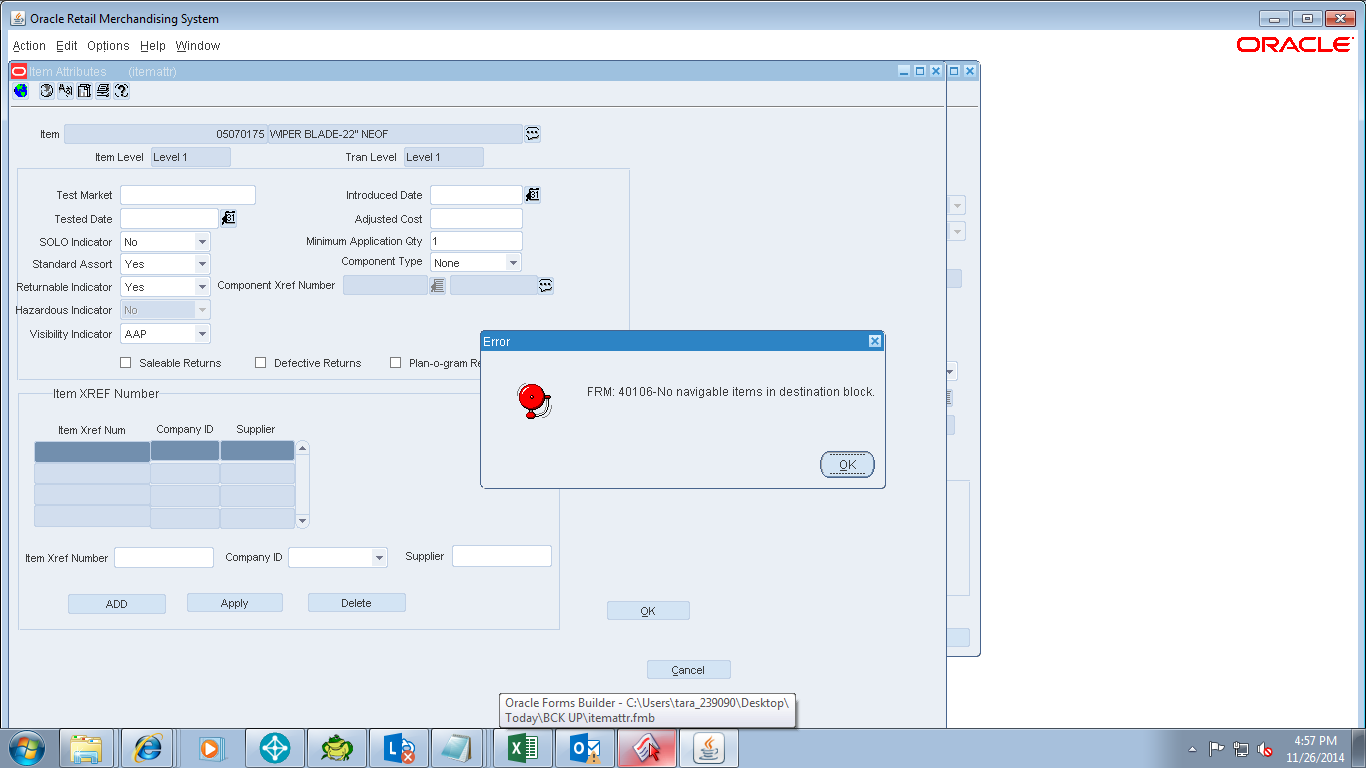
Task: Click comment icon after Component Xref description
Action: tap(546, 285)
